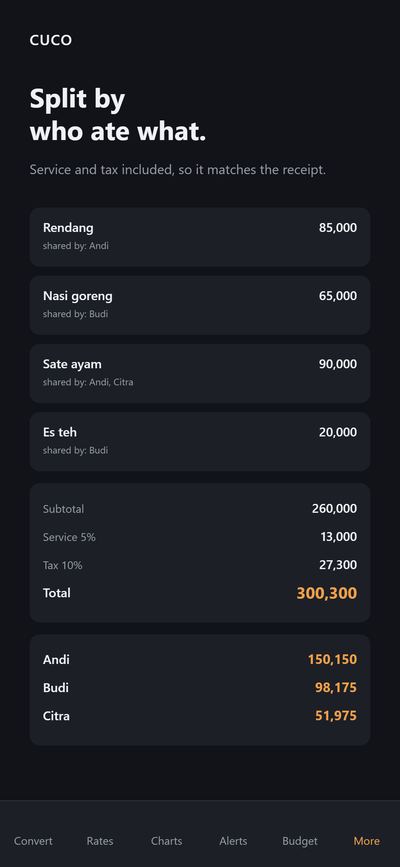Select Budi's share of 98,175

click(336, 688)
